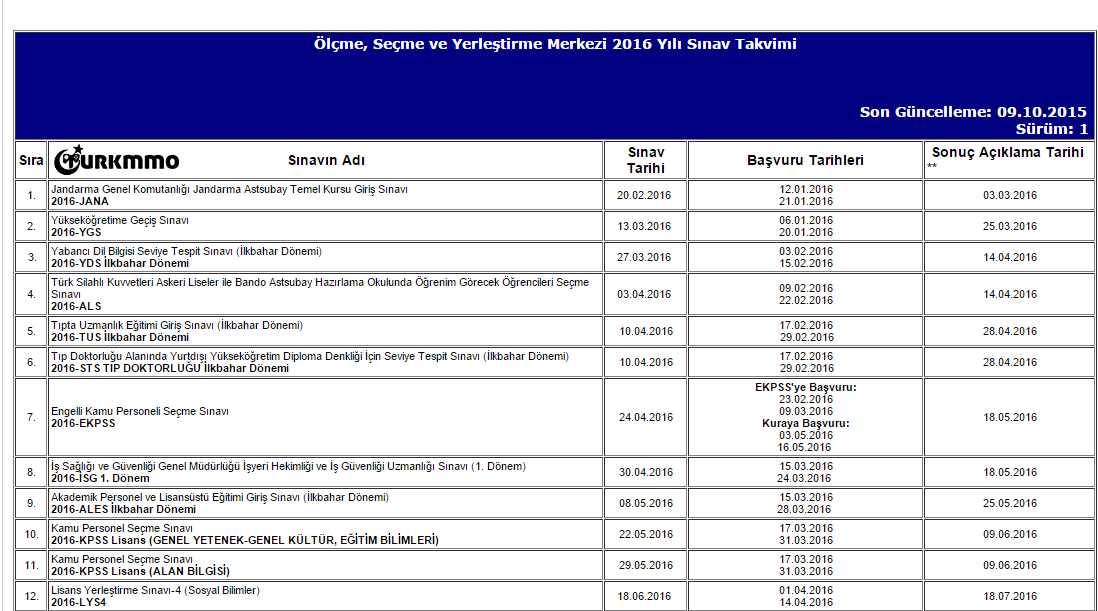Click exam date "27.03.2016" in YDS row
The width and height of the screenshot is (1098, 611).
tap(644, 257)
